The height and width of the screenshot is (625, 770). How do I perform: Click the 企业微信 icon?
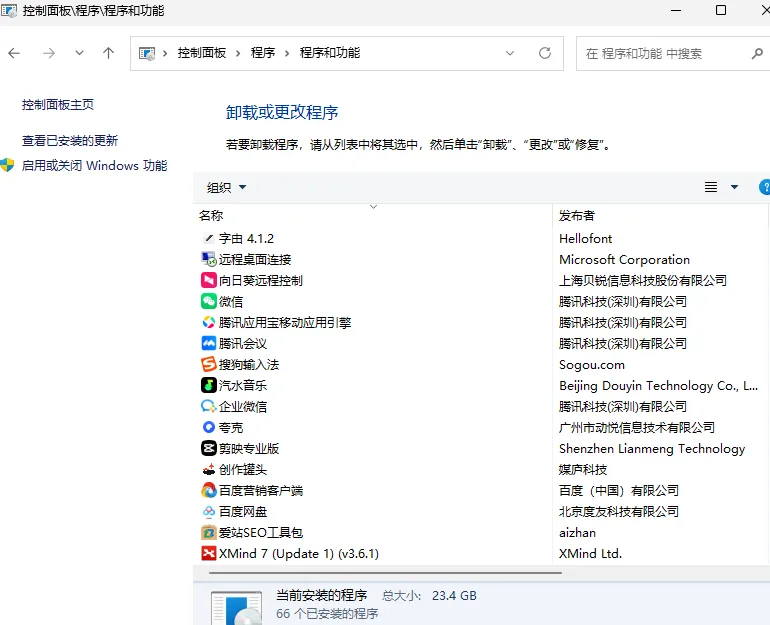click(x=209, y=407)
